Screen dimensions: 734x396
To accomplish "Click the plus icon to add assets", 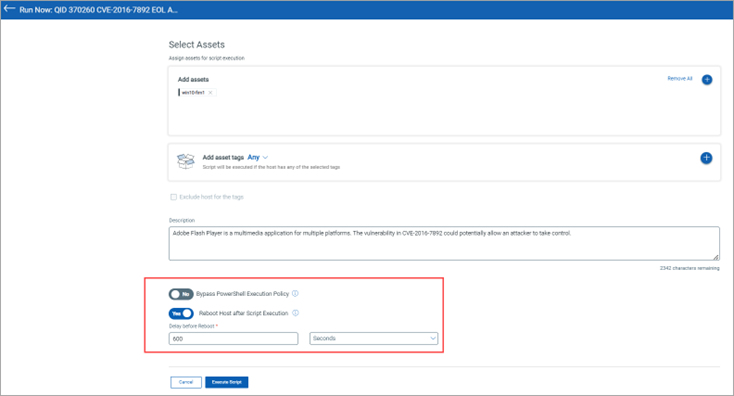I will pos(707,80).
